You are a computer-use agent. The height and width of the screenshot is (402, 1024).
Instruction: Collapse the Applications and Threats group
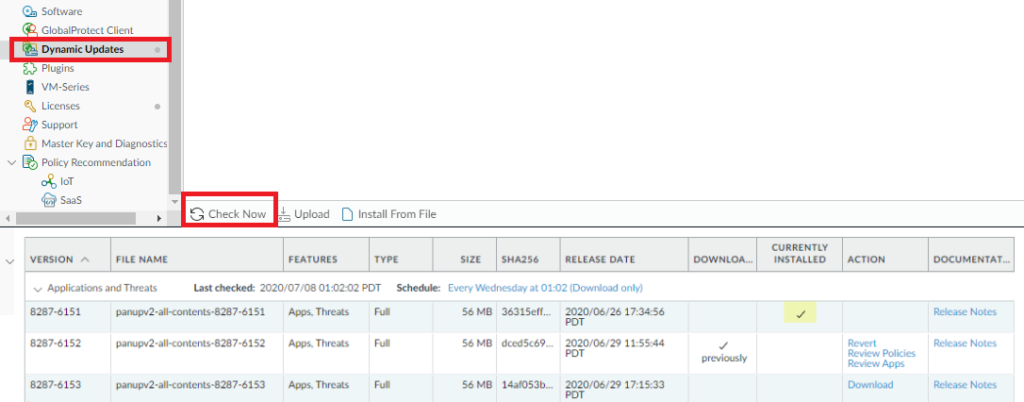[38, 288]
